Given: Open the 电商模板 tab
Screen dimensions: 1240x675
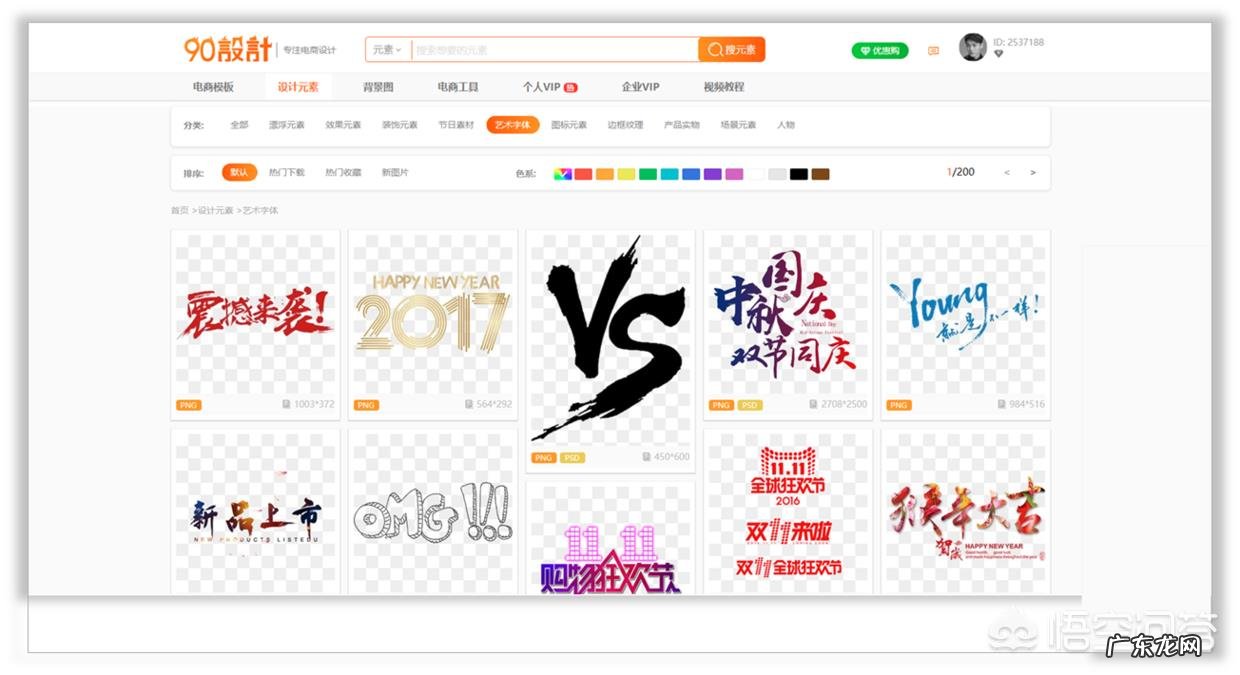Looking at the screenshot, I should tap(213, 87).
